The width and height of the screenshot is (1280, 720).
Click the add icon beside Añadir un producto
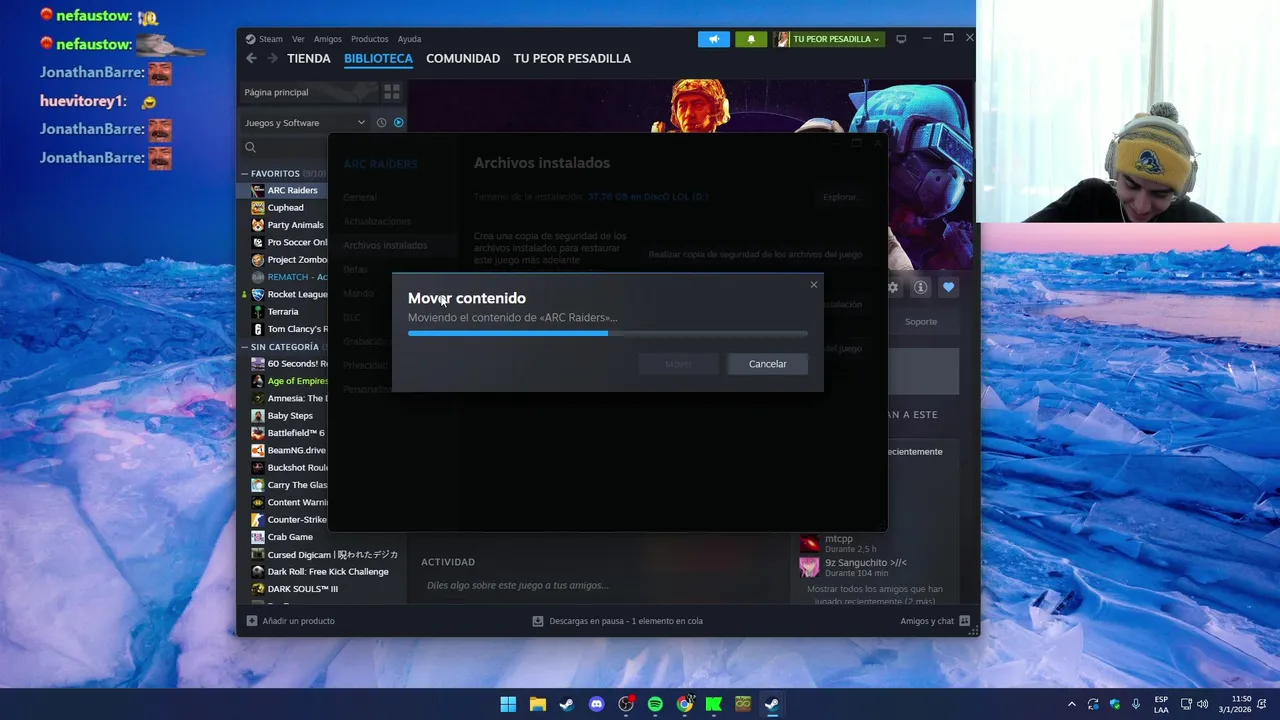pyautogui.click(x=252, y=621)
